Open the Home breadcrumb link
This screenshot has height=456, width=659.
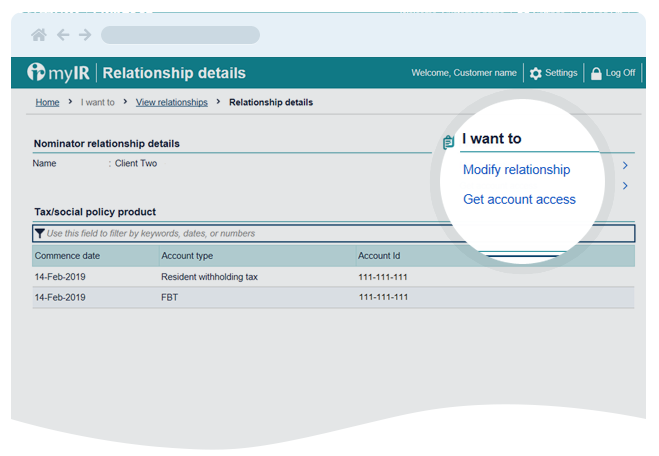tap(47, 102)
